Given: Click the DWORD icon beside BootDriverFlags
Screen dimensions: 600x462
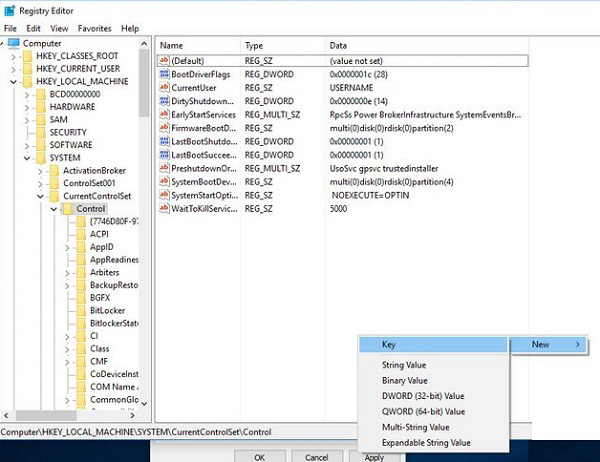Looking at the screenshot, I should pos(164,74).
